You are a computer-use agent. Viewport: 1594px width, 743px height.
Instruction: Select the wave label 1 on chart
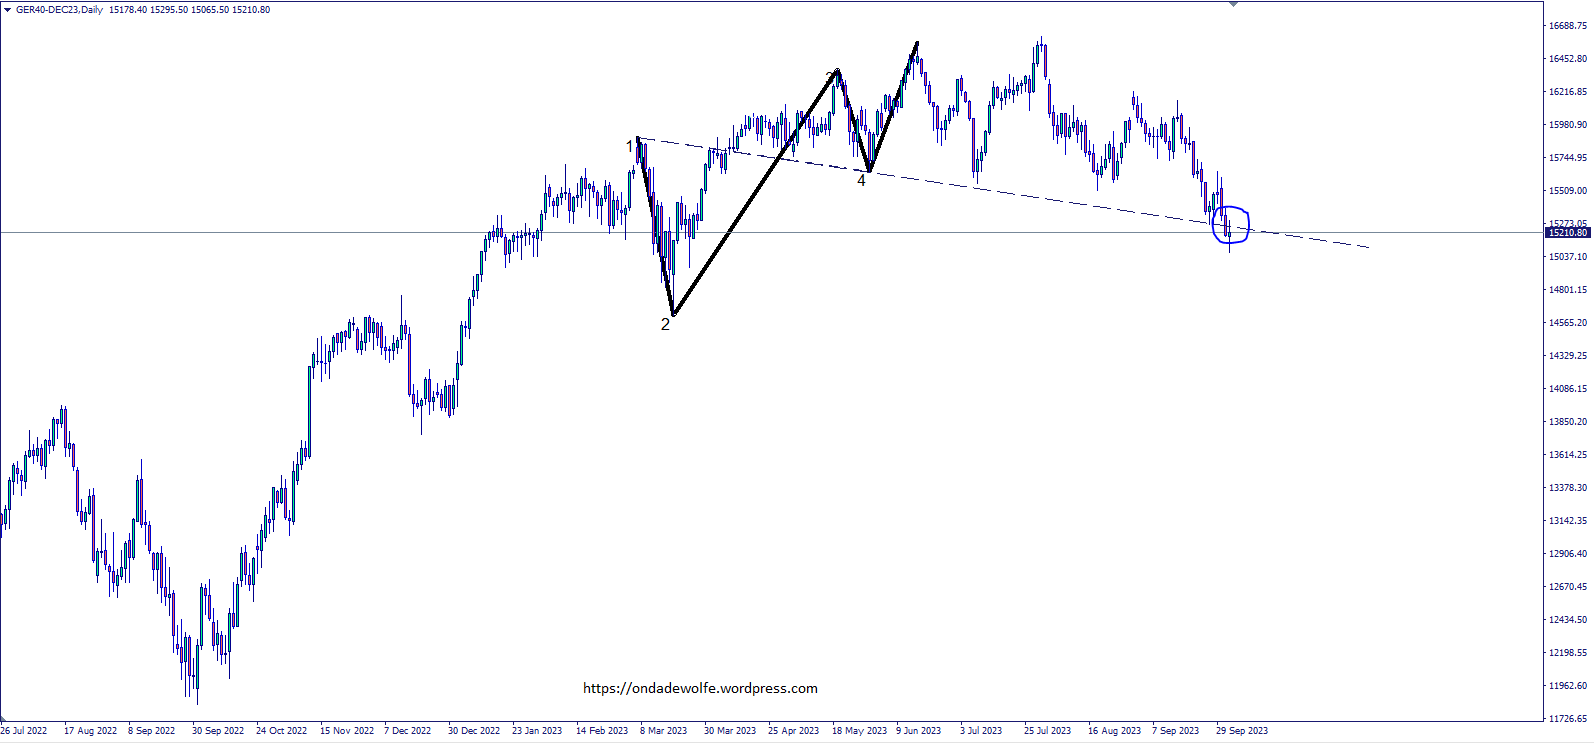point(630,147)
